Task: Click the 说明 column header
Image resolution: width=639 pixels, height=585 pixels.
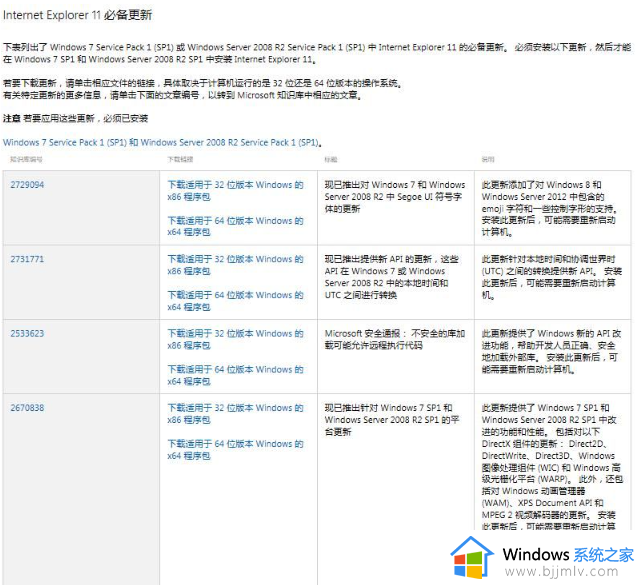Action: coord(488,159)
